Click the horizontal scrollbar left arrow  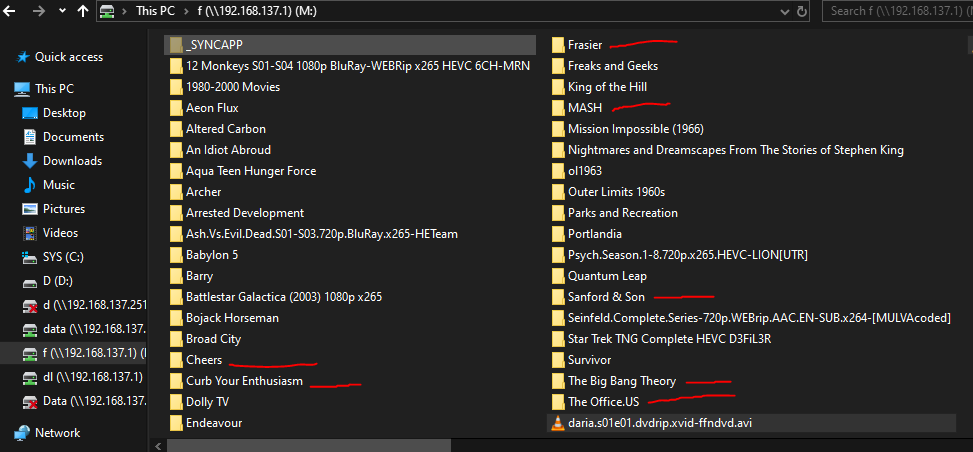pyautogui.click(x=157, y=446)
